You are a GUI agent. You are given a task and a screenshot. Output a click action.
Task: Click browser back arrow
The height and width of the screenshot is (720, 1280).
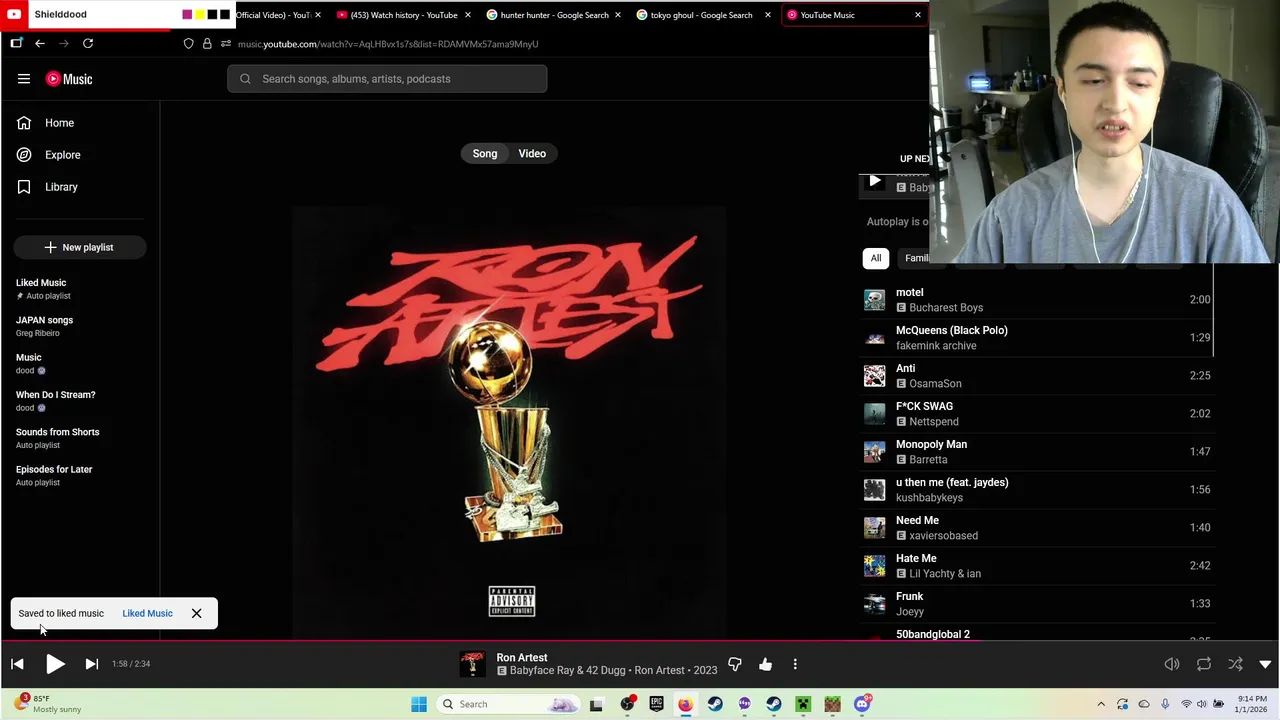tap(40, 44)
